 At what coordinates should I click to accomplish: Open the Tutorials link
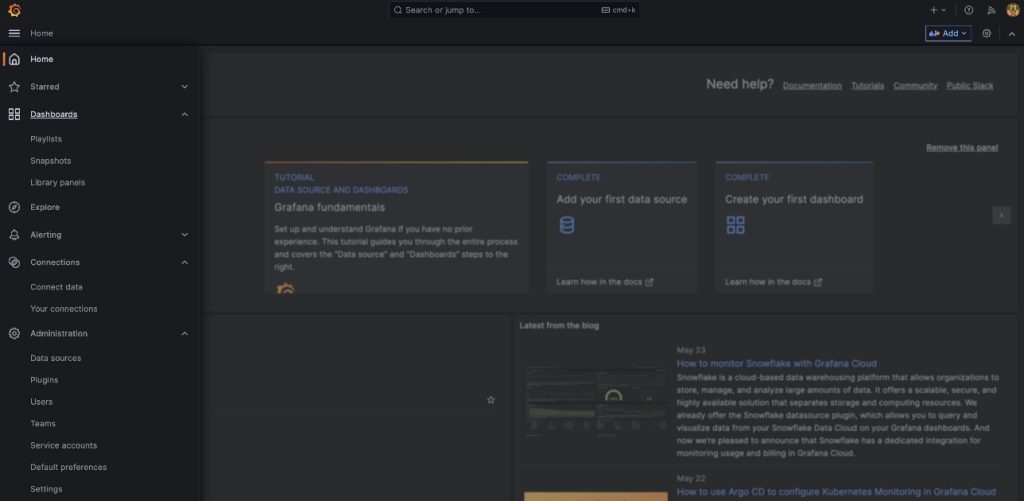[867, 86]
